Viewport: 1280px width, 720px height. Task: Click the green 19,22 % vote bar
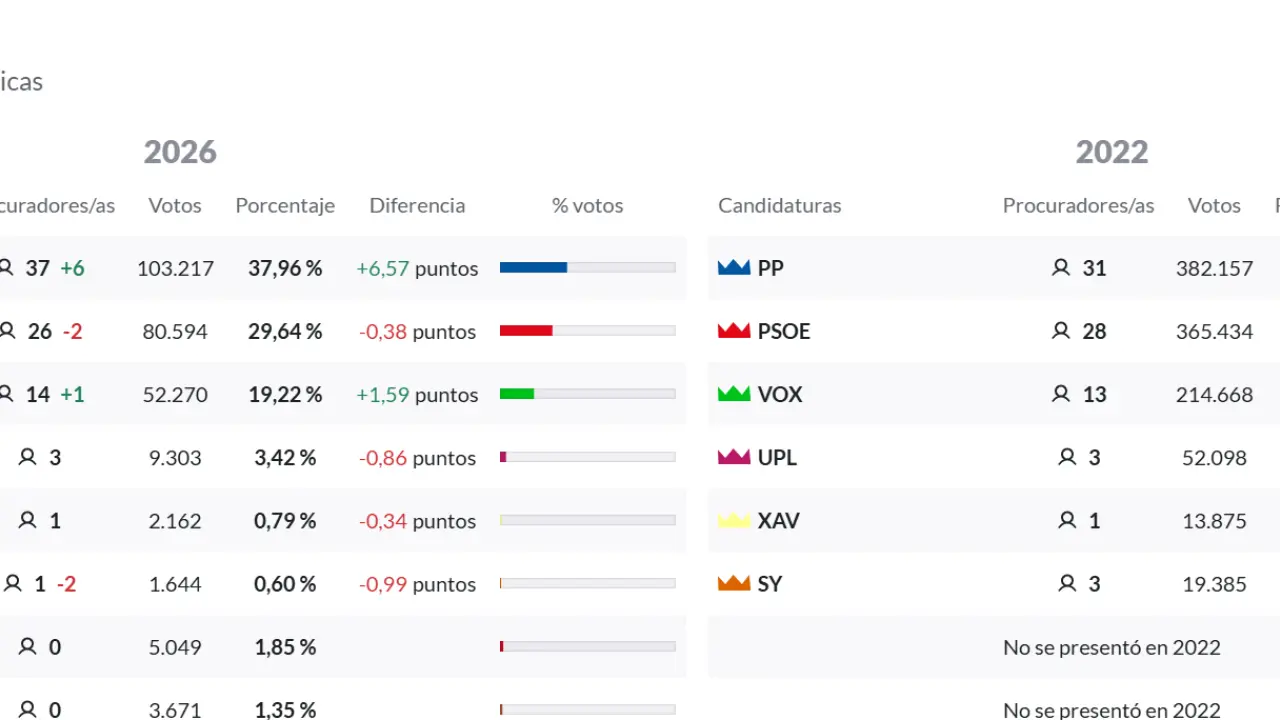517,394
